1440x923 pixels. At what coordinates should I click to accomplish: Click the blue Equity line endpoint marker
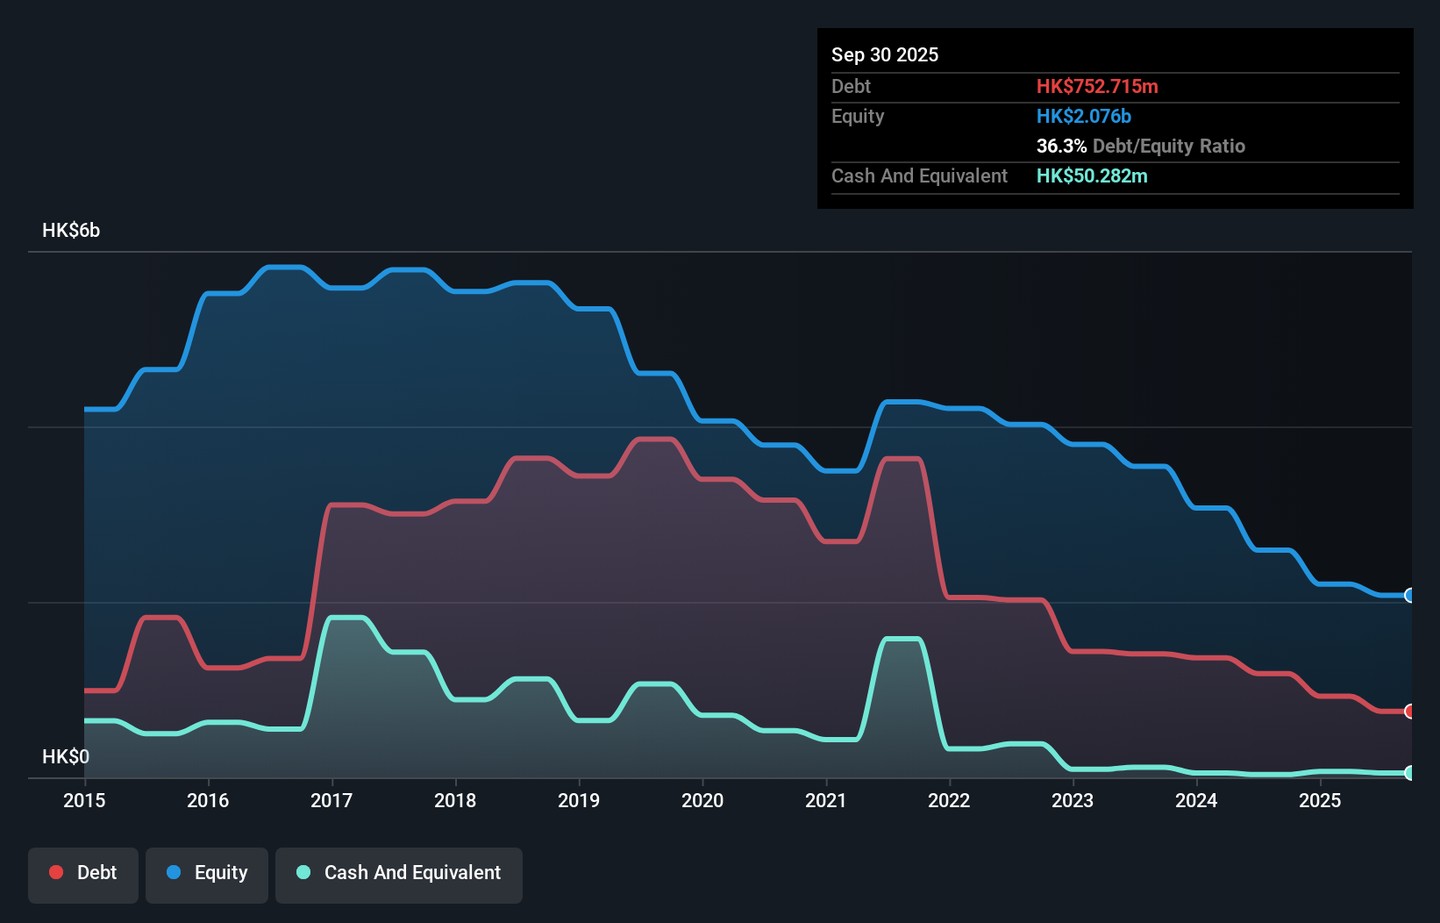click(x=1409, y=596)
